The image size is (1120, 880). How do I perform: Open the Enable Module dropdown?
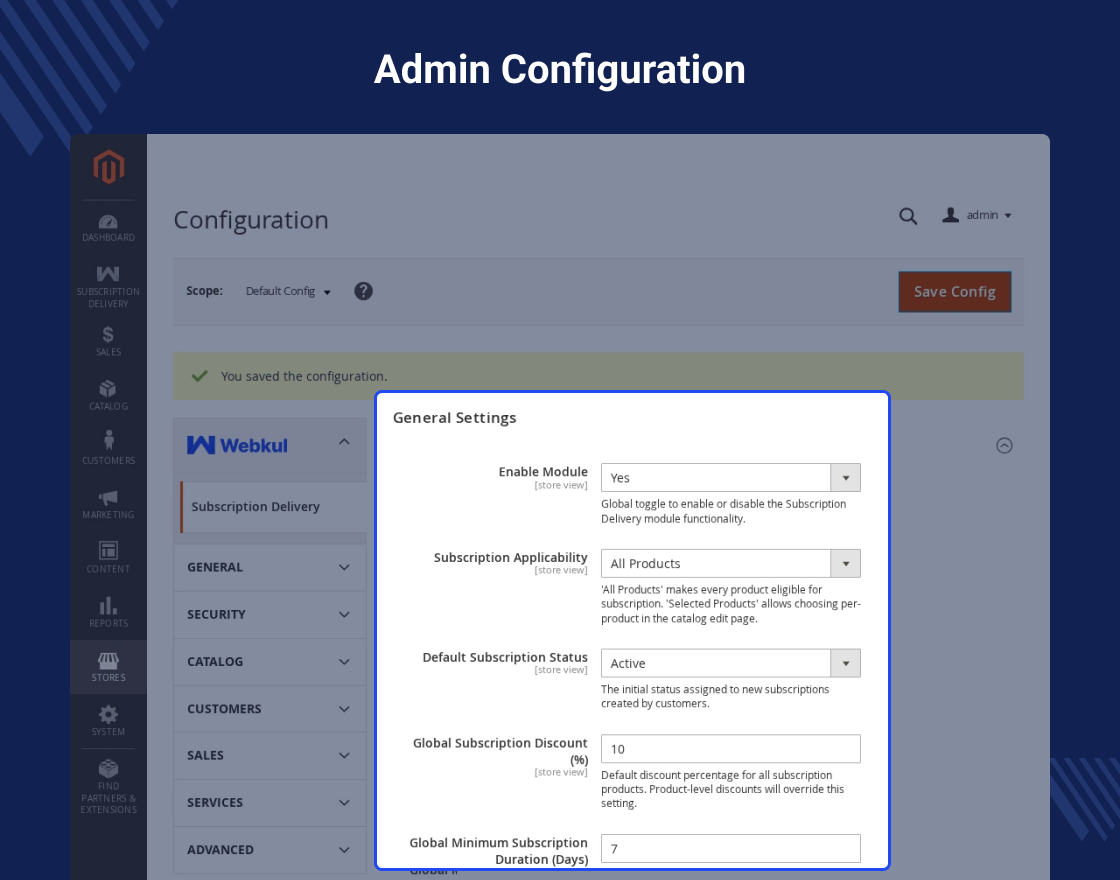point(731,478)
